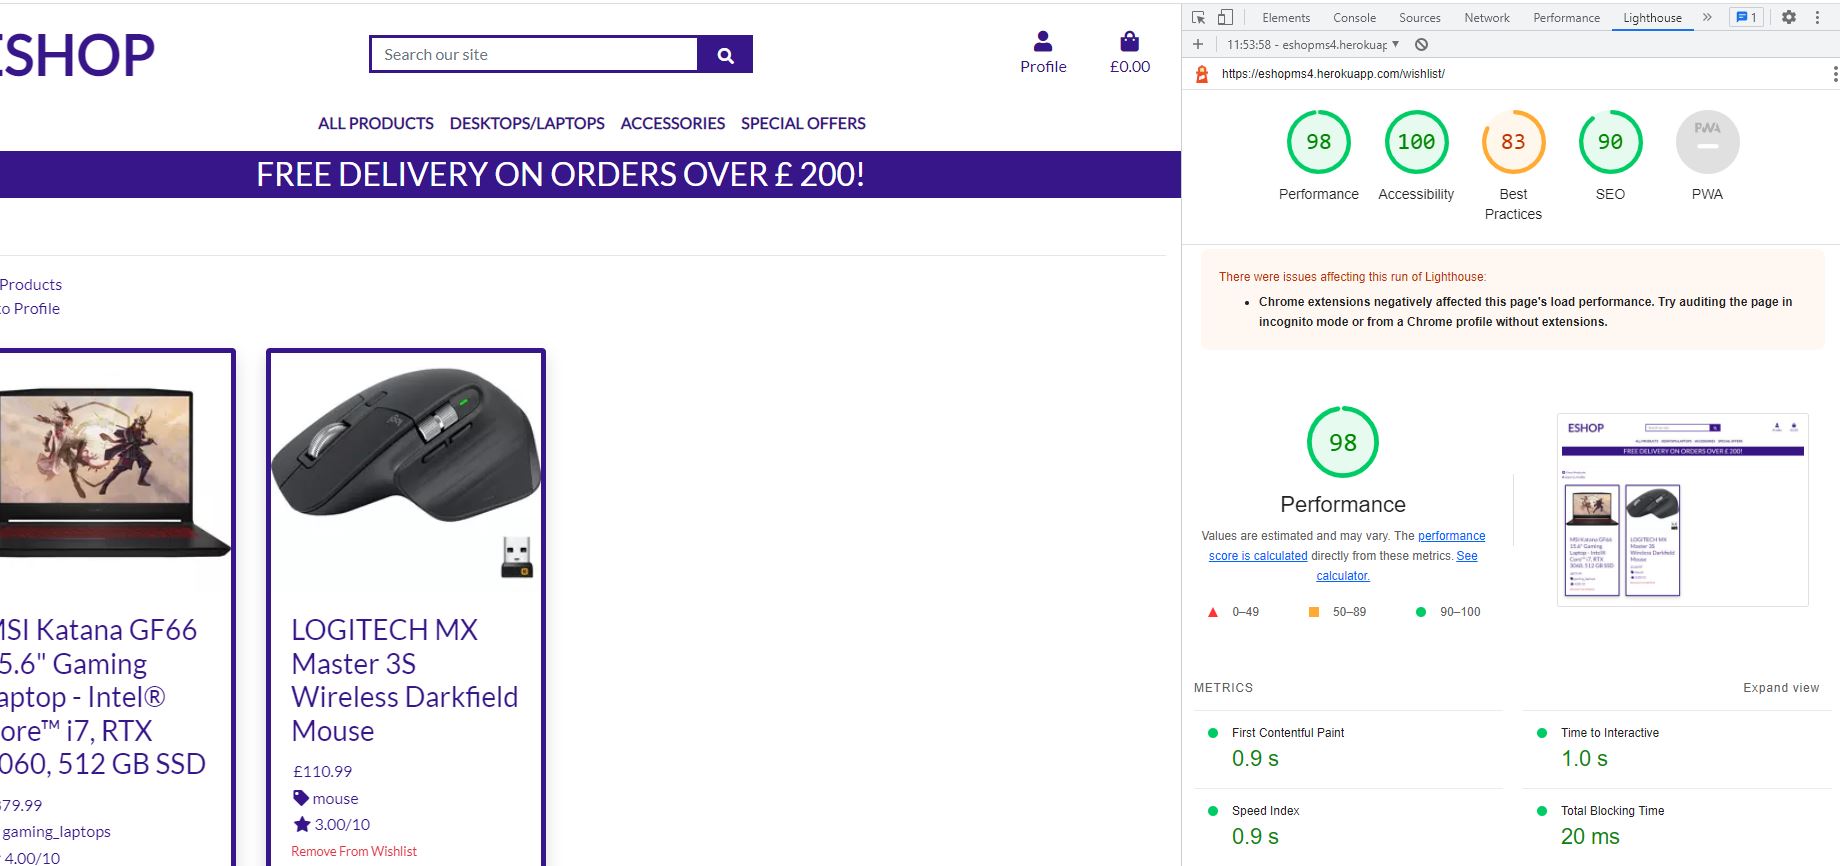
Task: Open the SPECIAL OFFERS menu link
Action: tap(803, 123)
